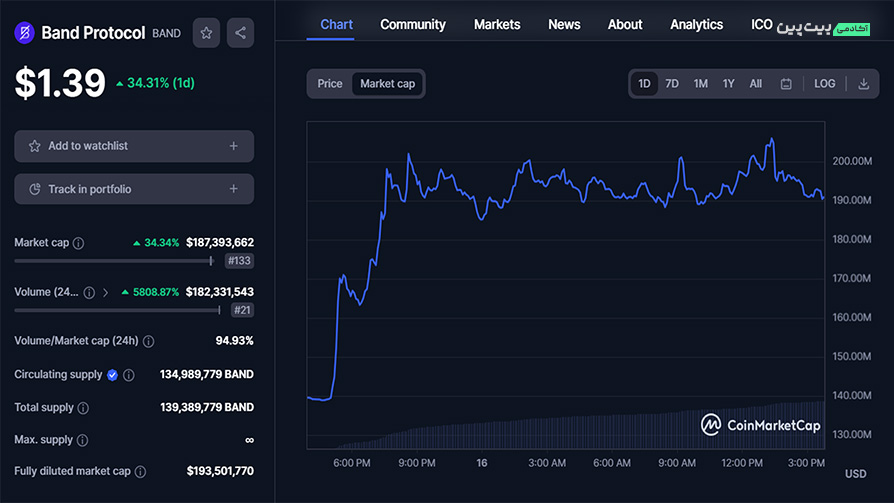Open the Chart tab
The height and width of the screenshot is (503, 894).
tap(336, 25)
